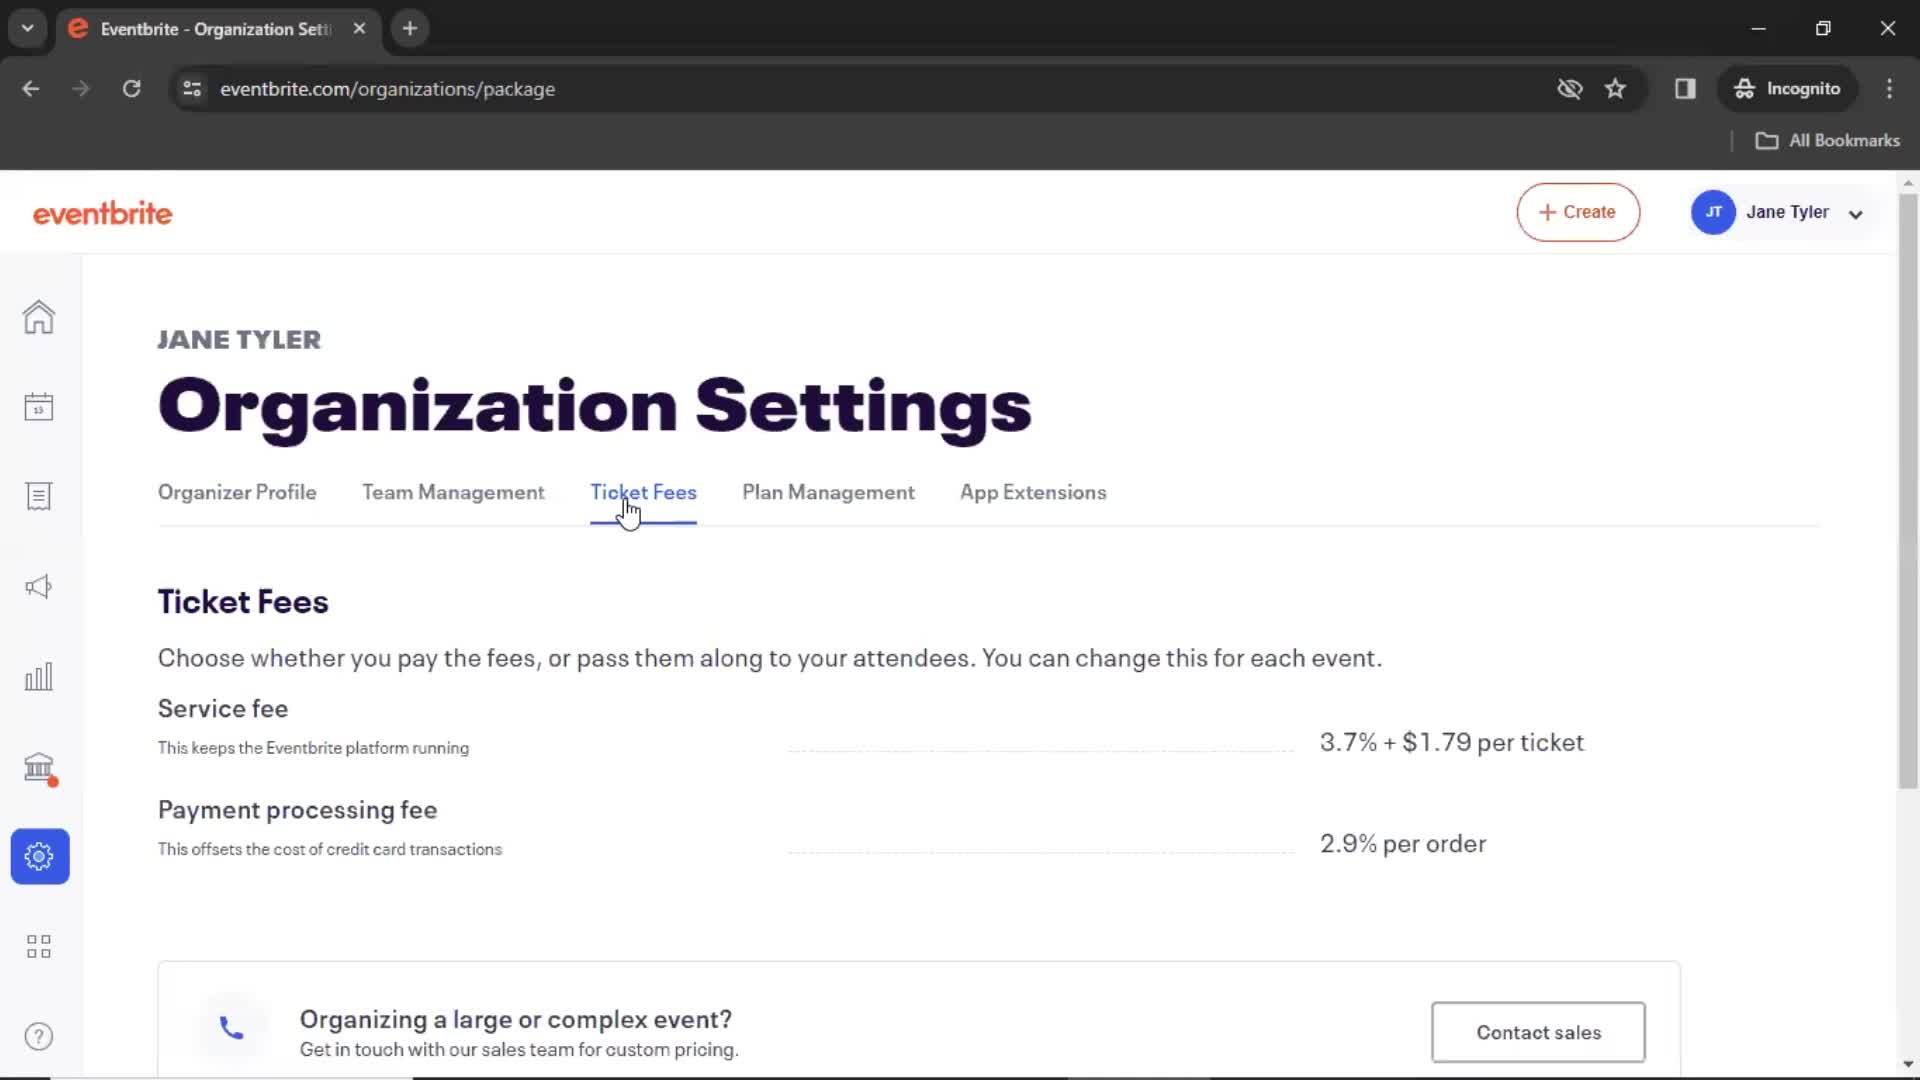
Task: Open the browser side panel icon
Action: [x=1685, y=89]
